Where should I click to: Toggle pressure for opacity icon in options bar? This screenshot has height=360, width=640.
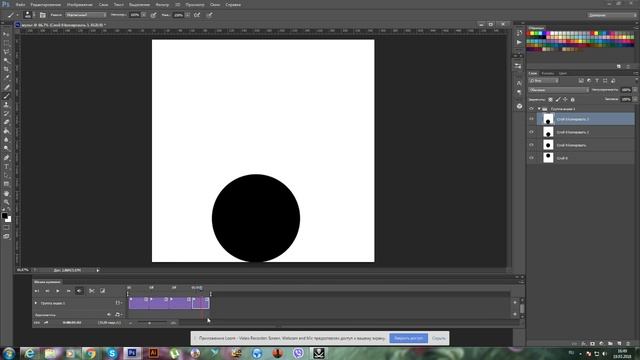click(x=153, y=15)
